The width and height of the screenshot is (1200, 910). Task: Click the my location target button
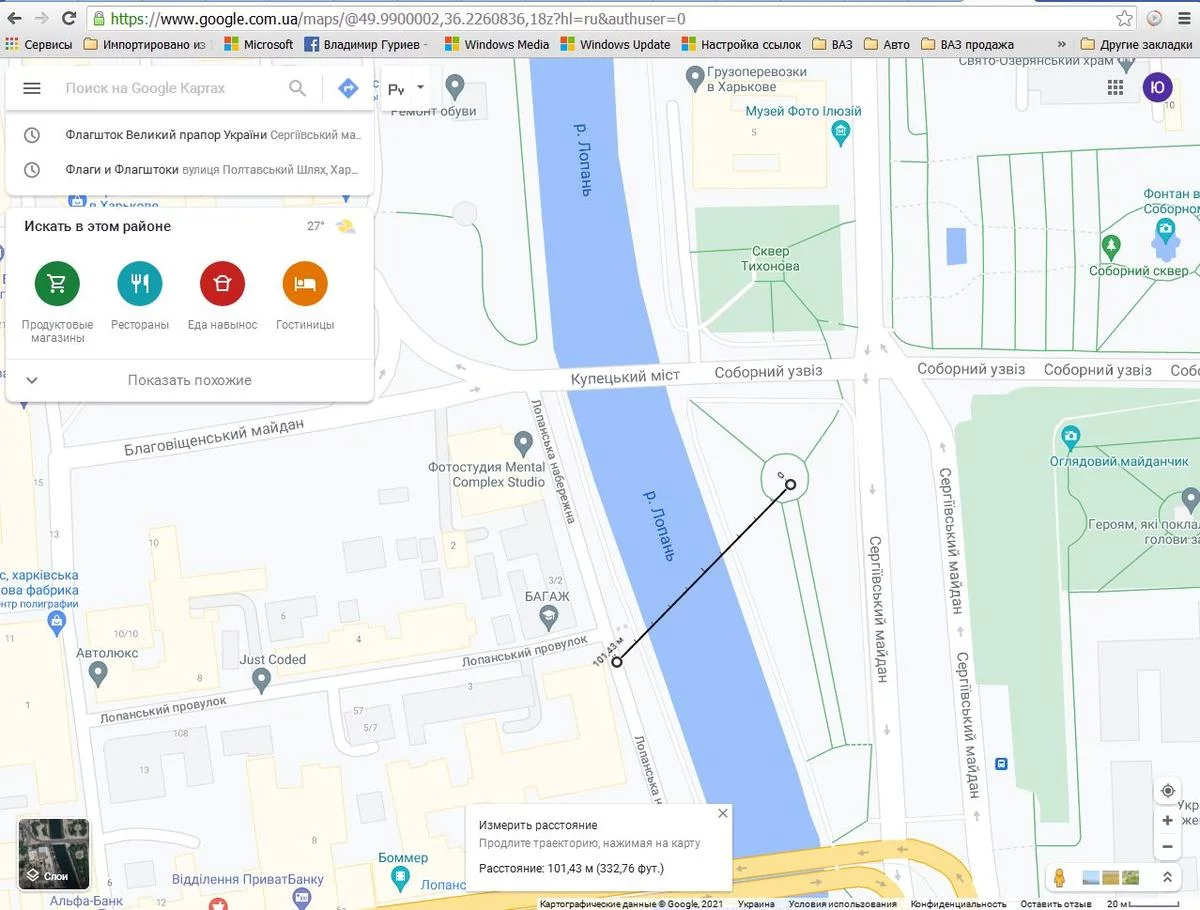point(1167,790)
